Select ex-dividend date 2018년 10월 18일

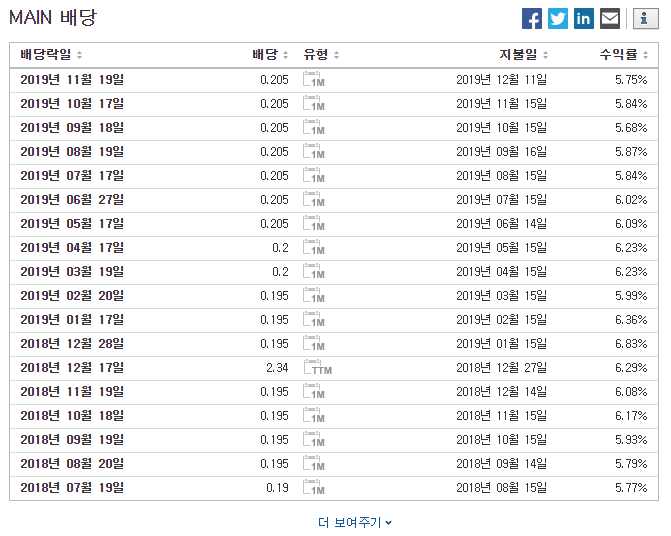(x=72, y=415)
